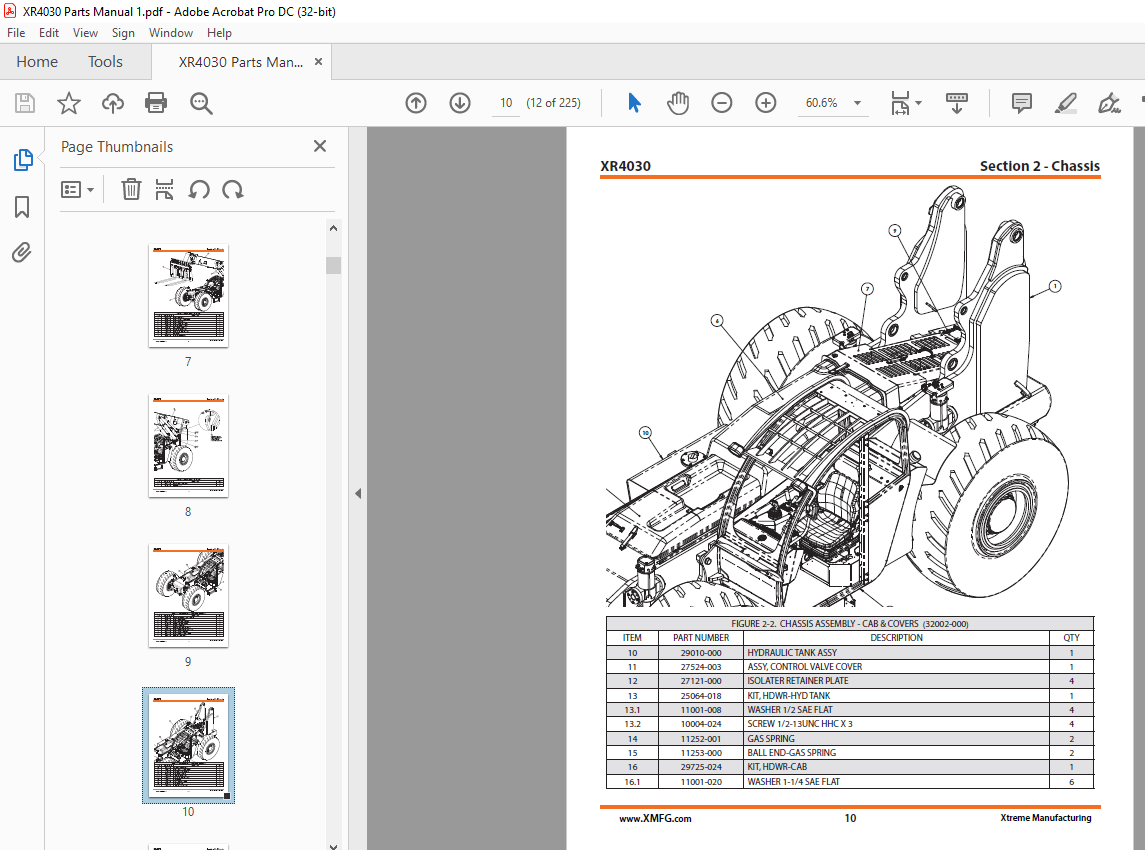Open the Window menu
Image resolution: width=1145 pixels, height=850 pixels.
[171, 33]
